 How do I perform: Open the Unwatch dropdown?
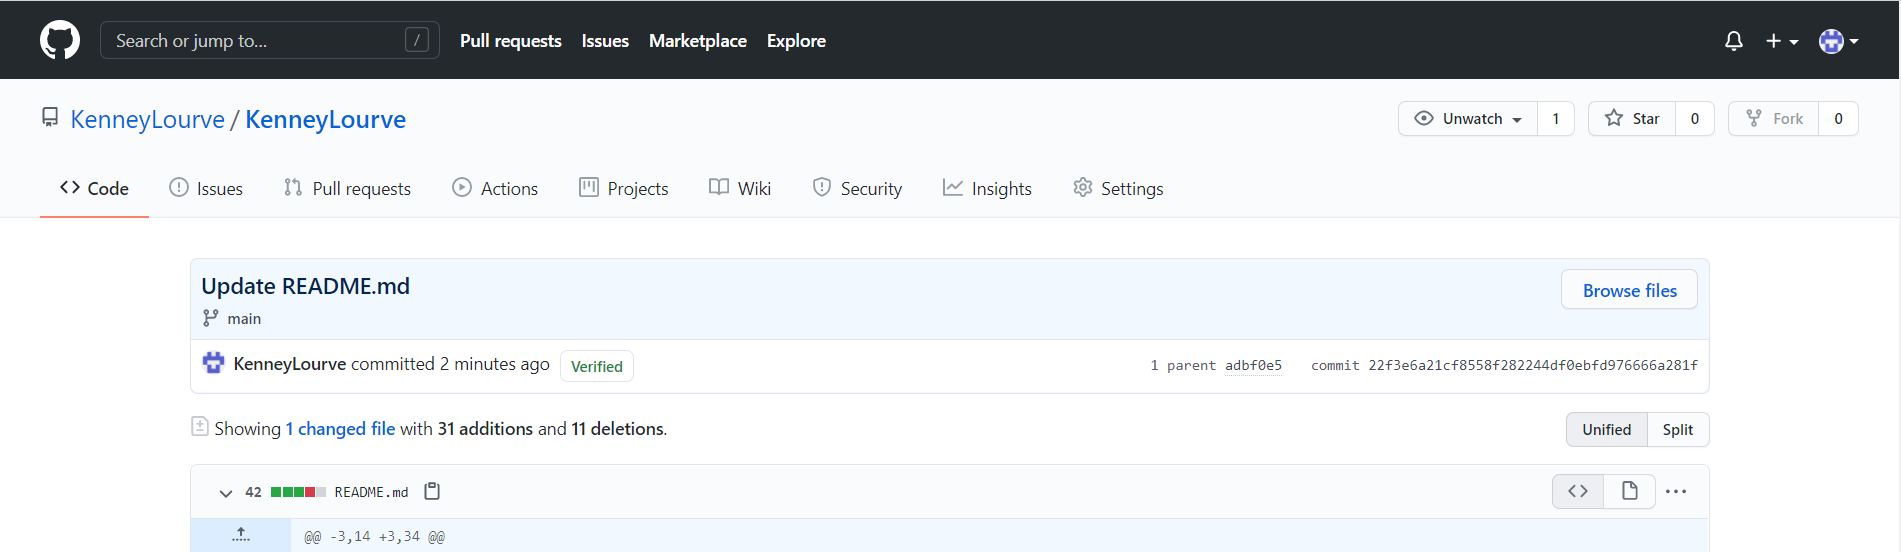tap(1468, 119)
